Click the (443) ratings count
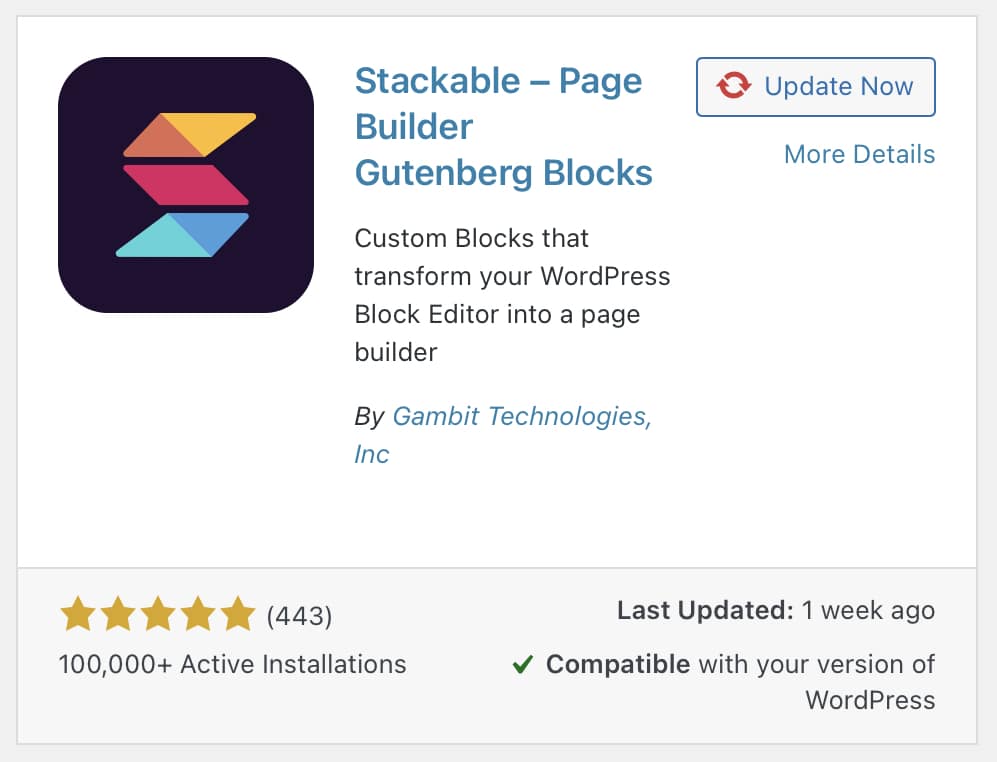 (x=299, y=616)
